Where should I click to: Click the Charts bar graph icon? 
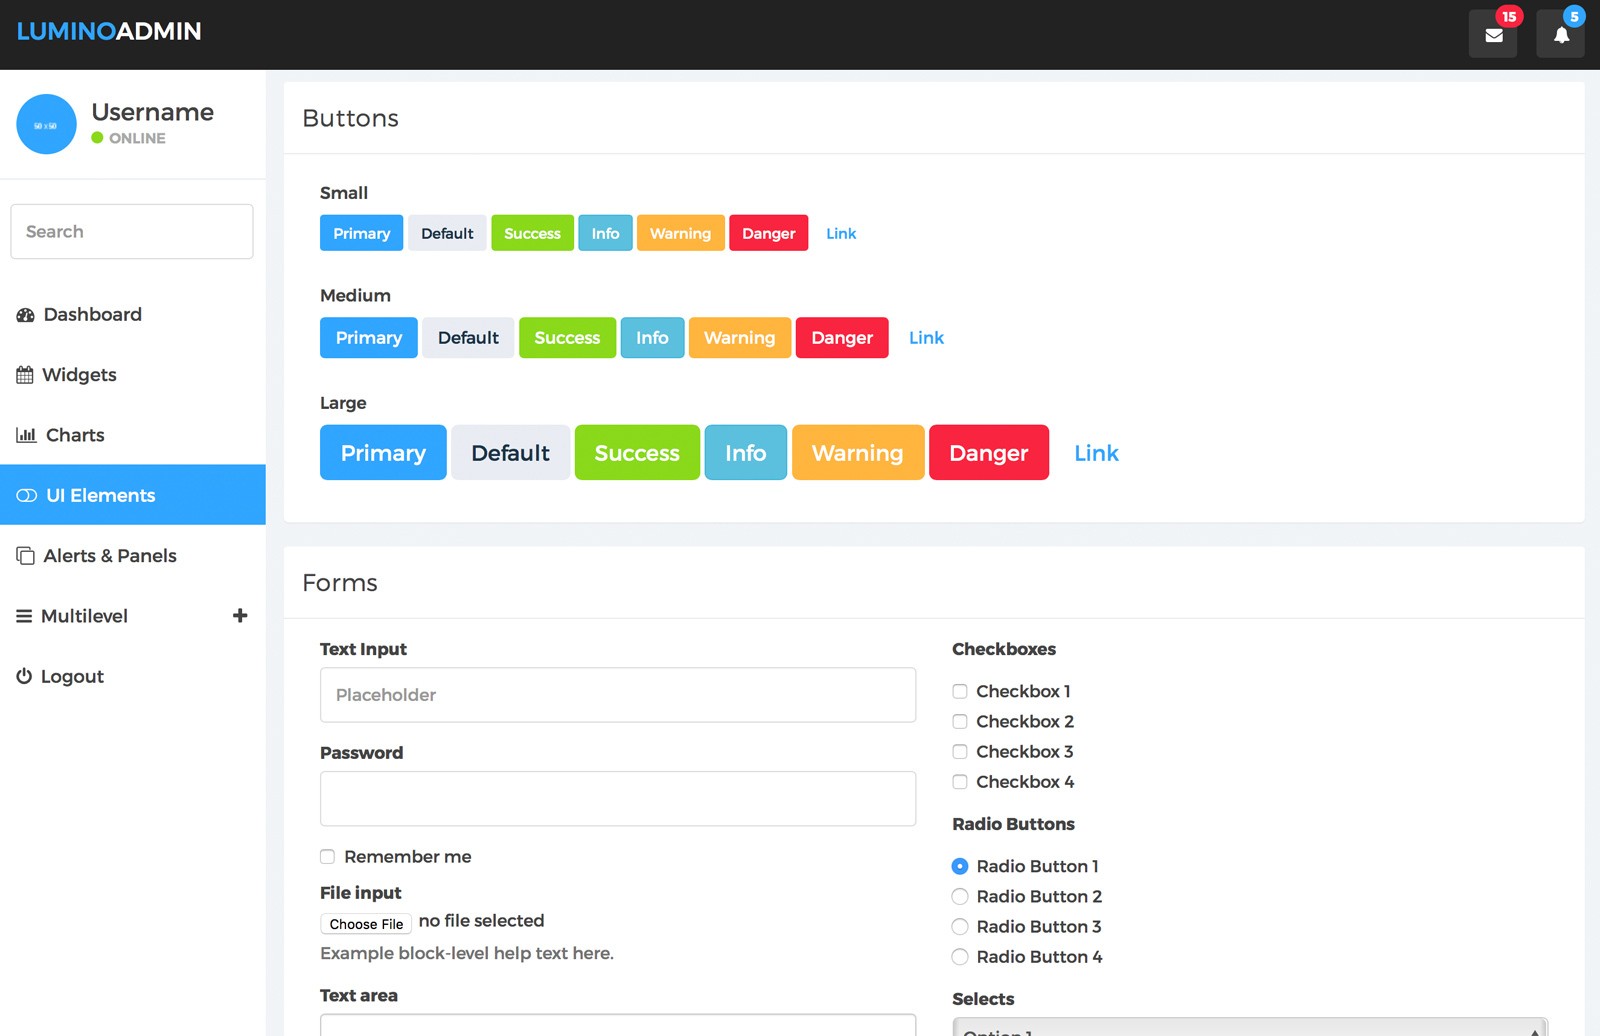tap(26, 435)
